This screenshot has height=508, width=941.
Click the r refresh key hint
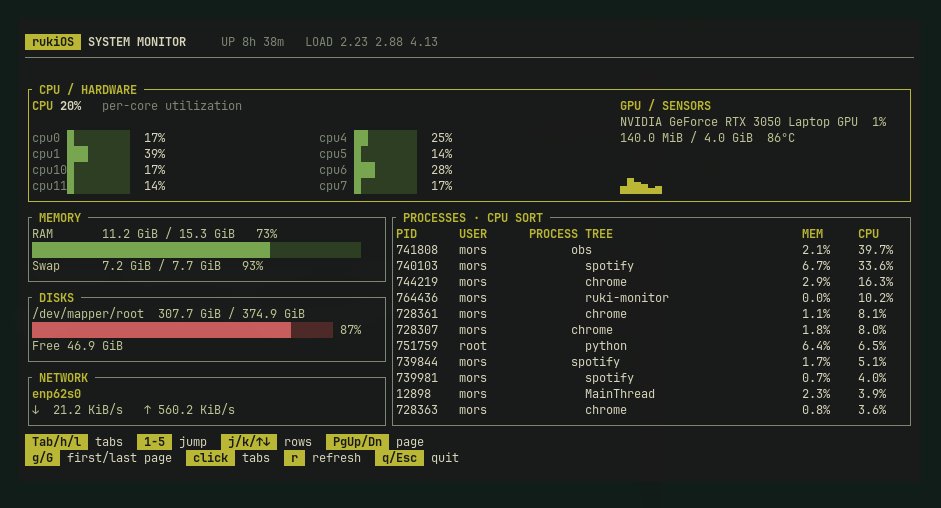[x=294, y=458]
